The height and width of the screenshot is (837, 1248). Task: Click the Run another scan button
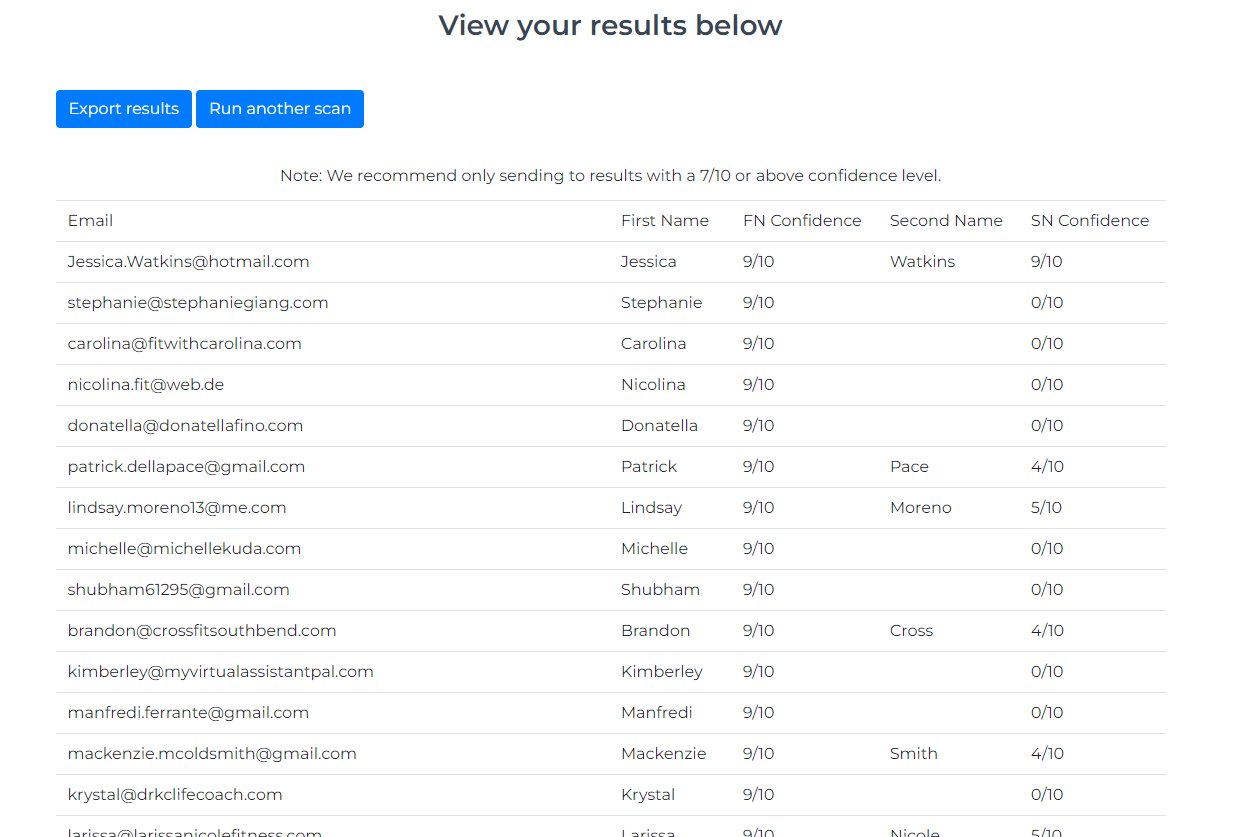[x=280, y=109]
